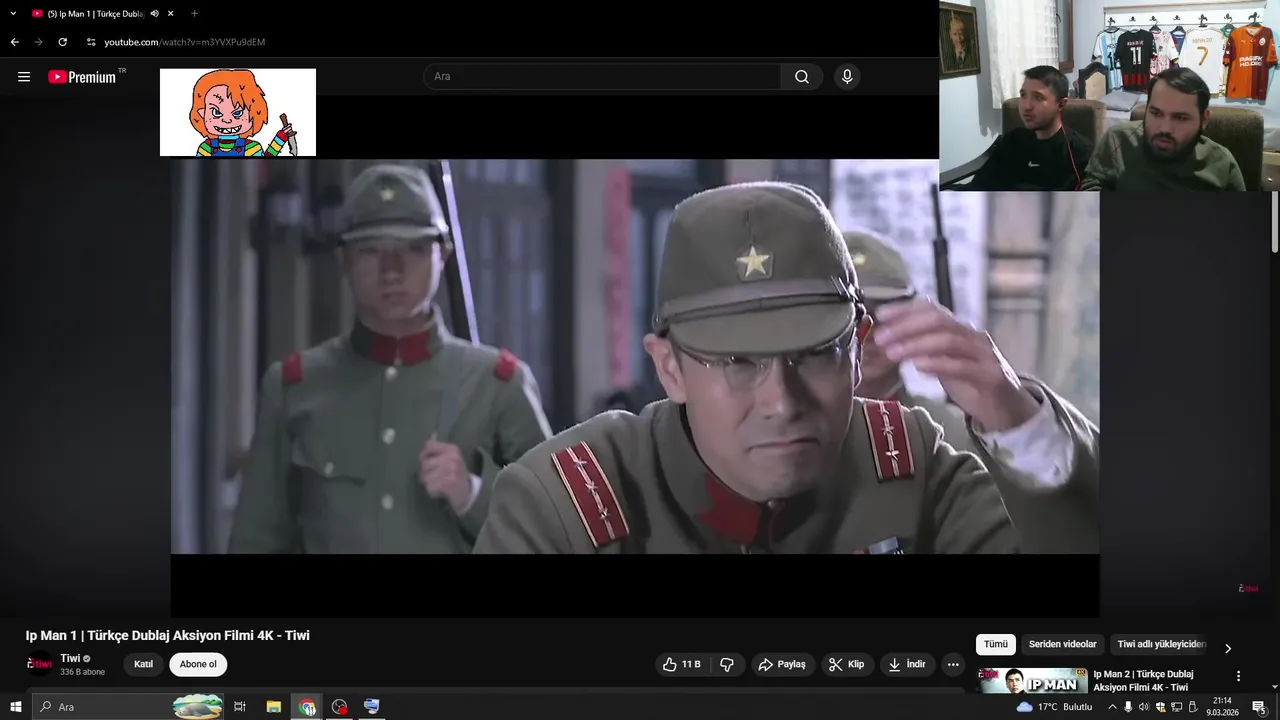The height and width of the screenshot is (720, 1280).
Task: Switch to the Ip Man 1 browser tab
Action: (x=95, y=14)
